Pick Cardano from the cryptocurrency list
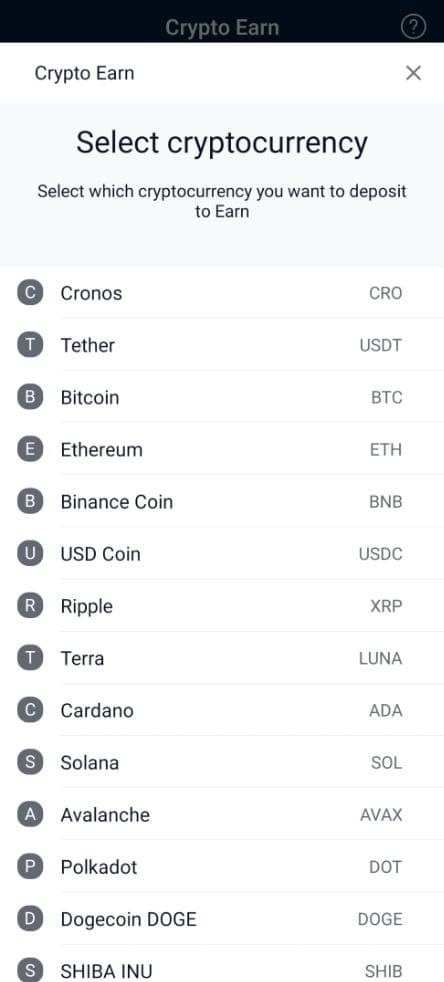Viewport: 444px width, 982px height. pos(222,710)
